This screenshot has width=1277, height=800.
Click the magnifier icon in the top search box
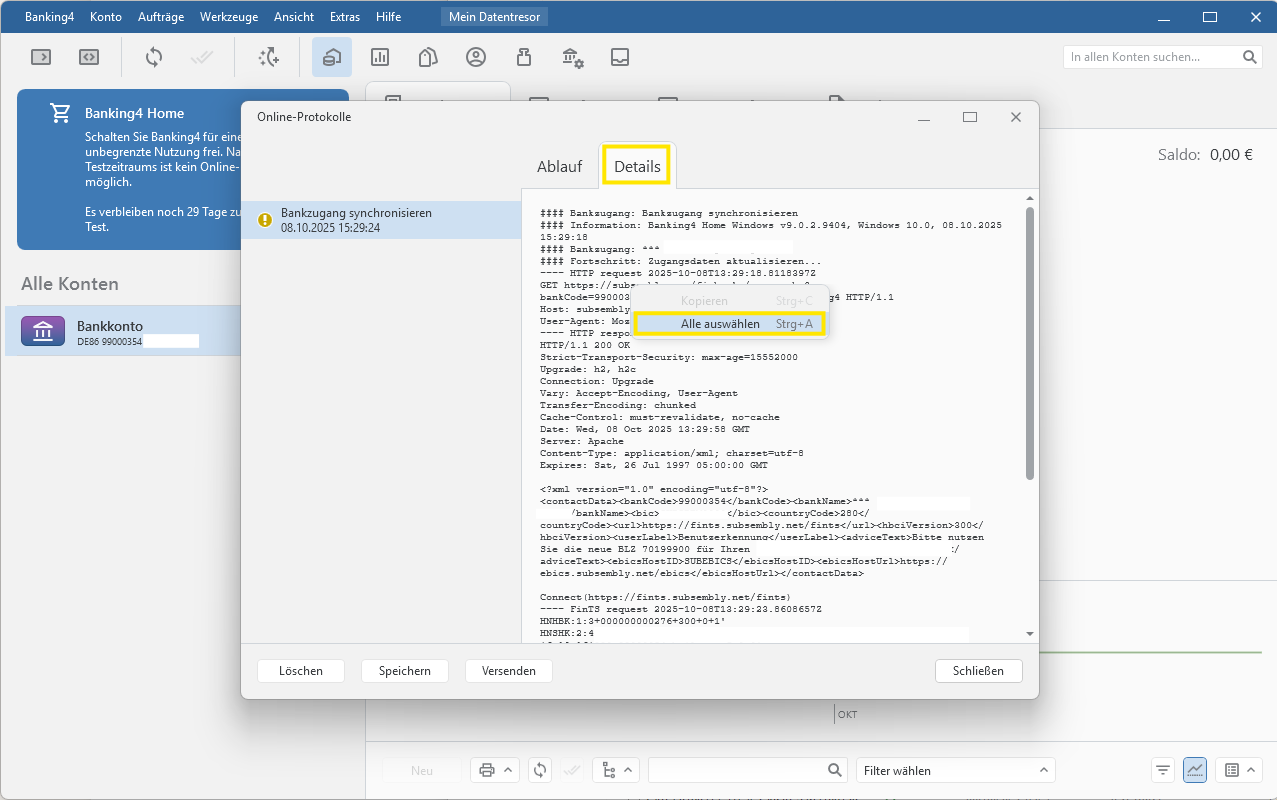coord(1250,57)
